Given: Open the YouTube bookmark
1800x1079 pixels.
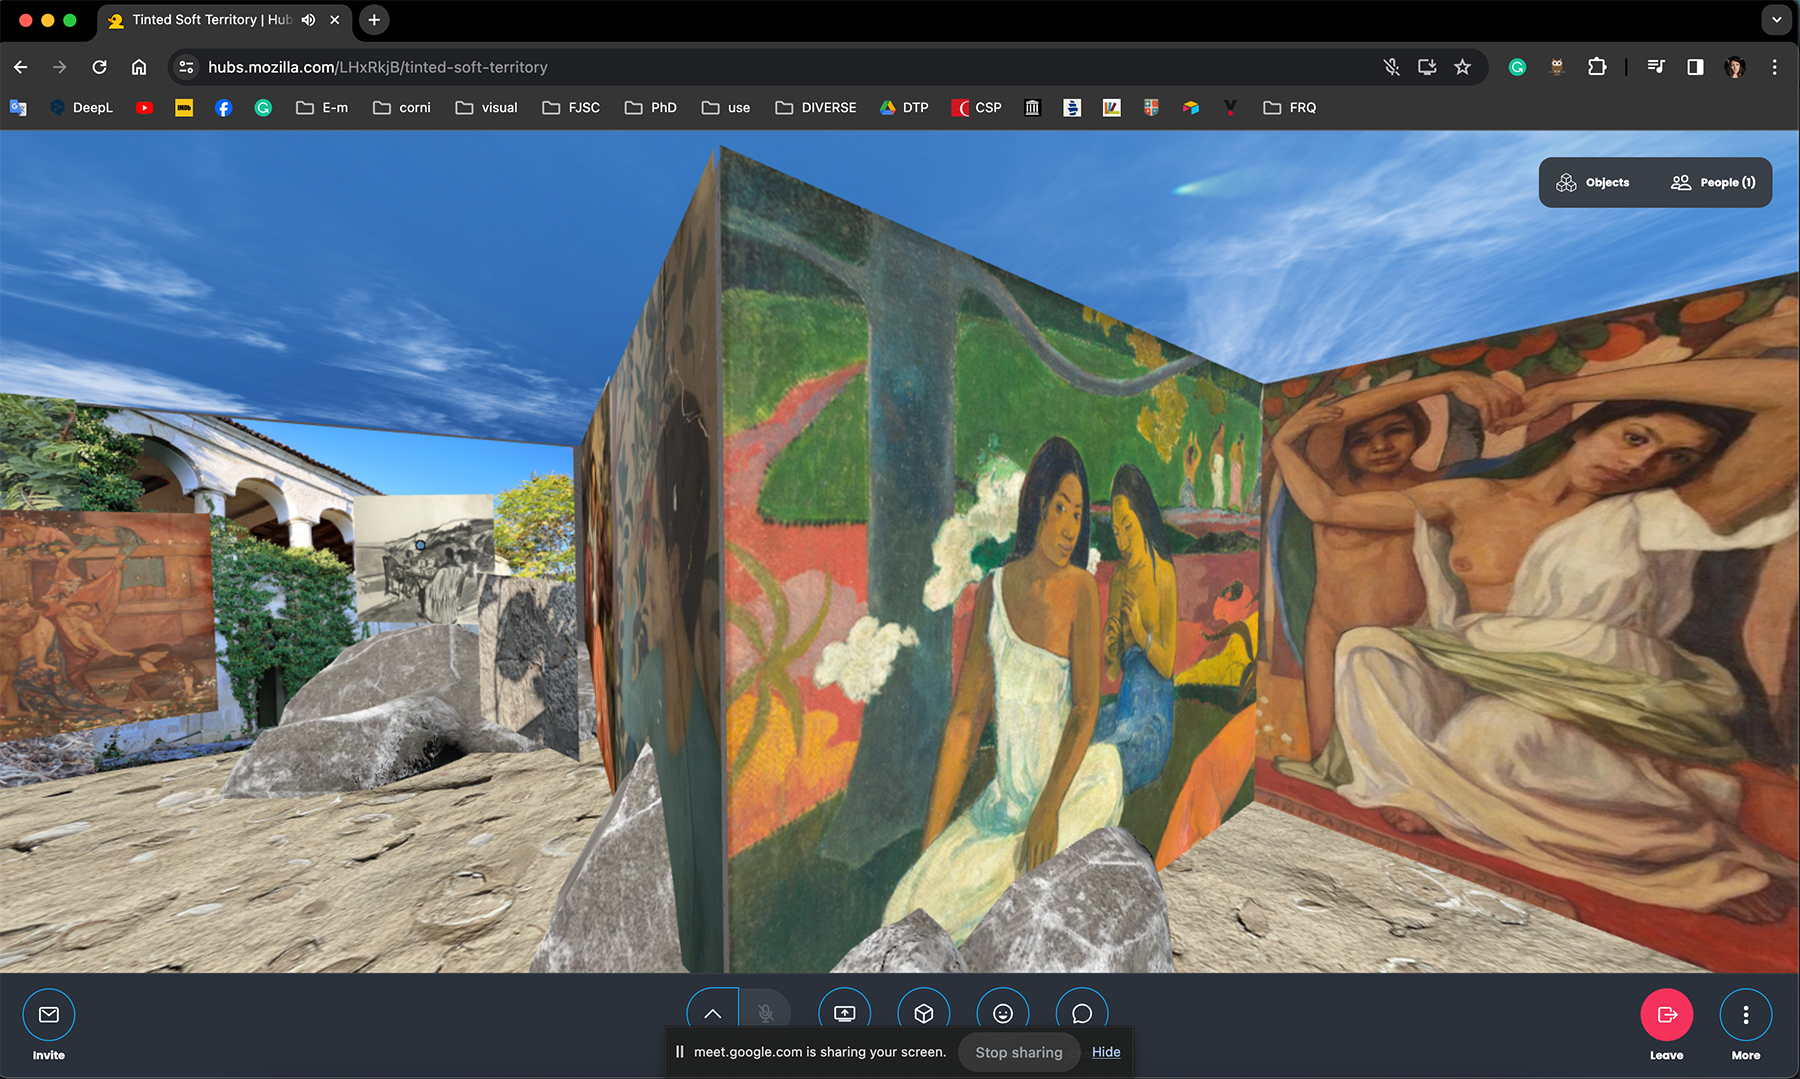Looking at the screenshot, I should click(x=145, y=108).
